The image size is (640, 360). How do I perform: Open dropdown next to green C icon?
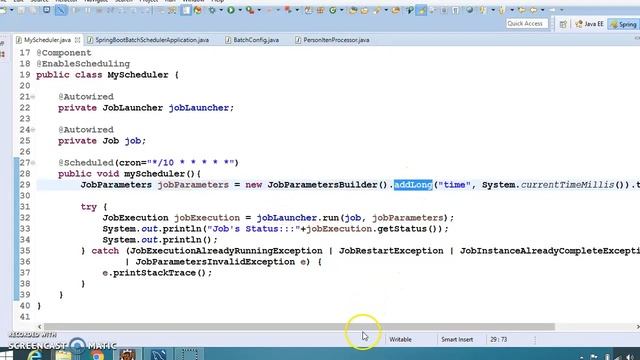coord(342,10)
